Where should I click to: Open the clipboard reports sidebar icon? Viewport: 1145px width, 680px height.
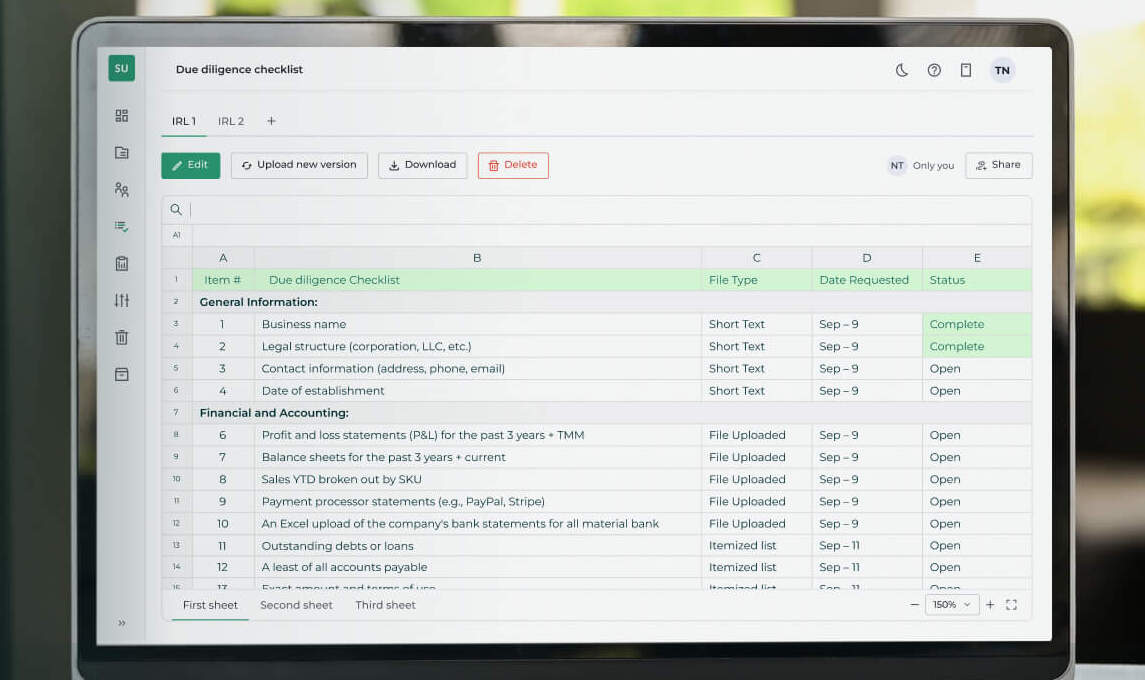click(x=122, y=264)
